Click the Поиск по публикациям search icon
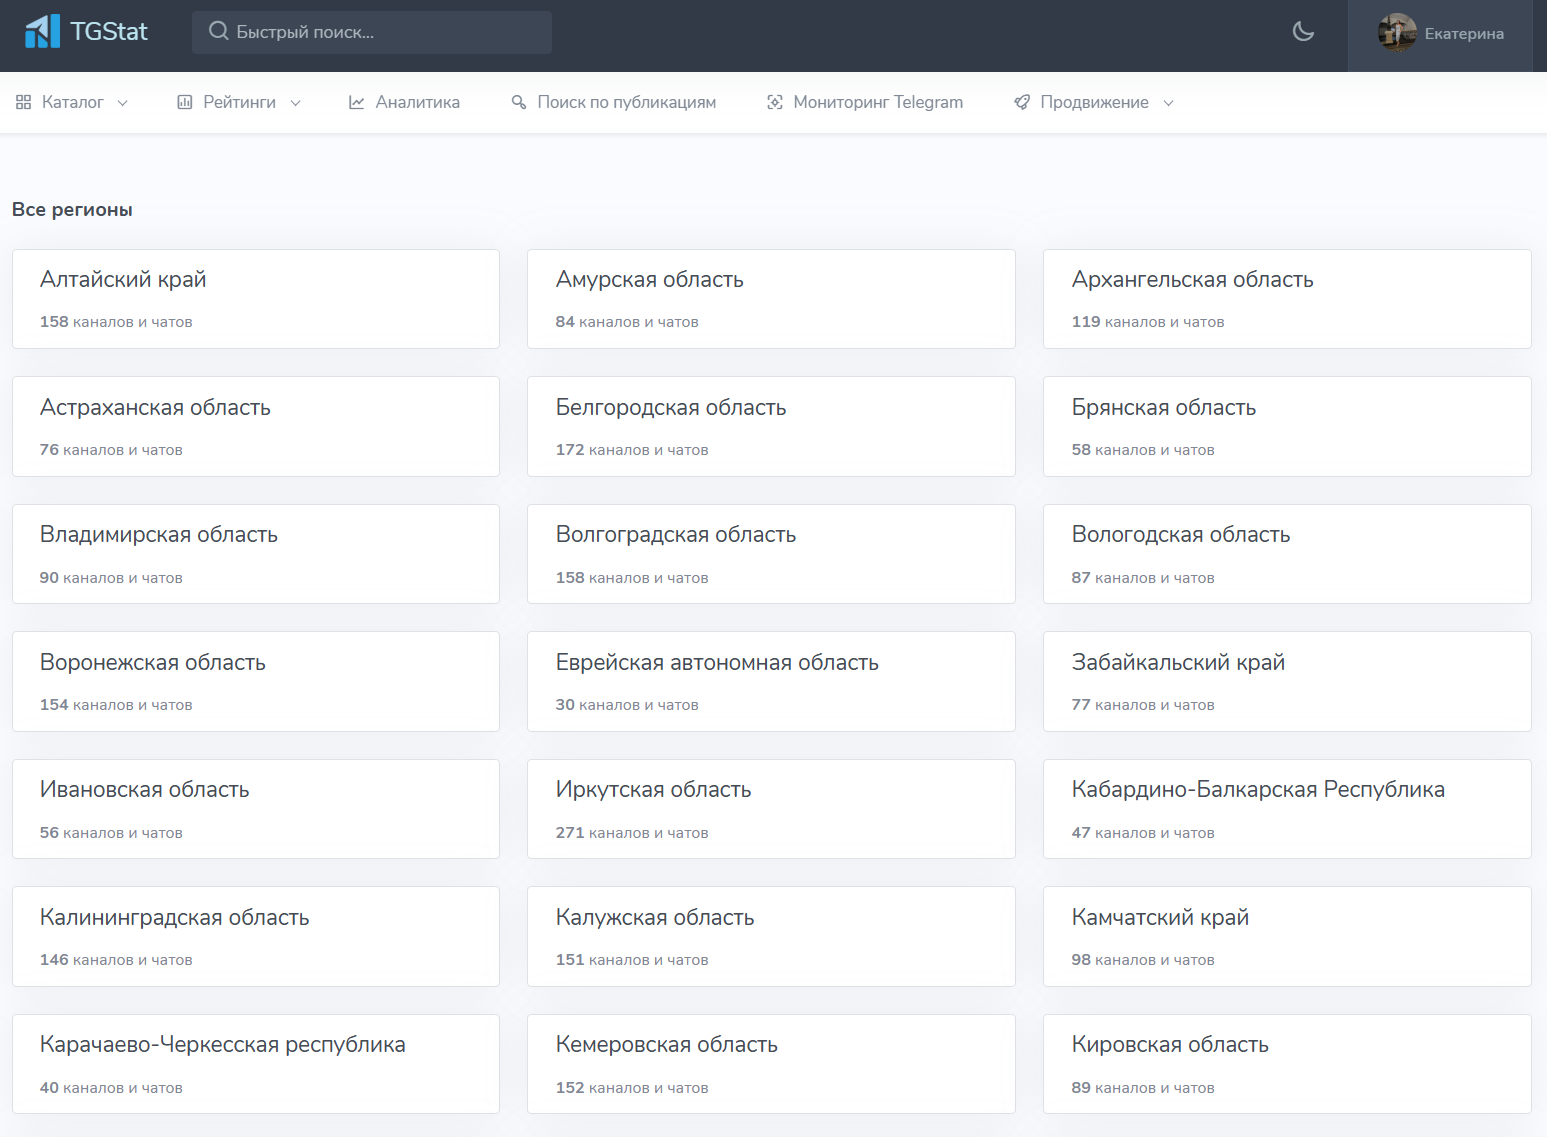The height and width of the screenshot is (1137, 1547). coord(519,102)
